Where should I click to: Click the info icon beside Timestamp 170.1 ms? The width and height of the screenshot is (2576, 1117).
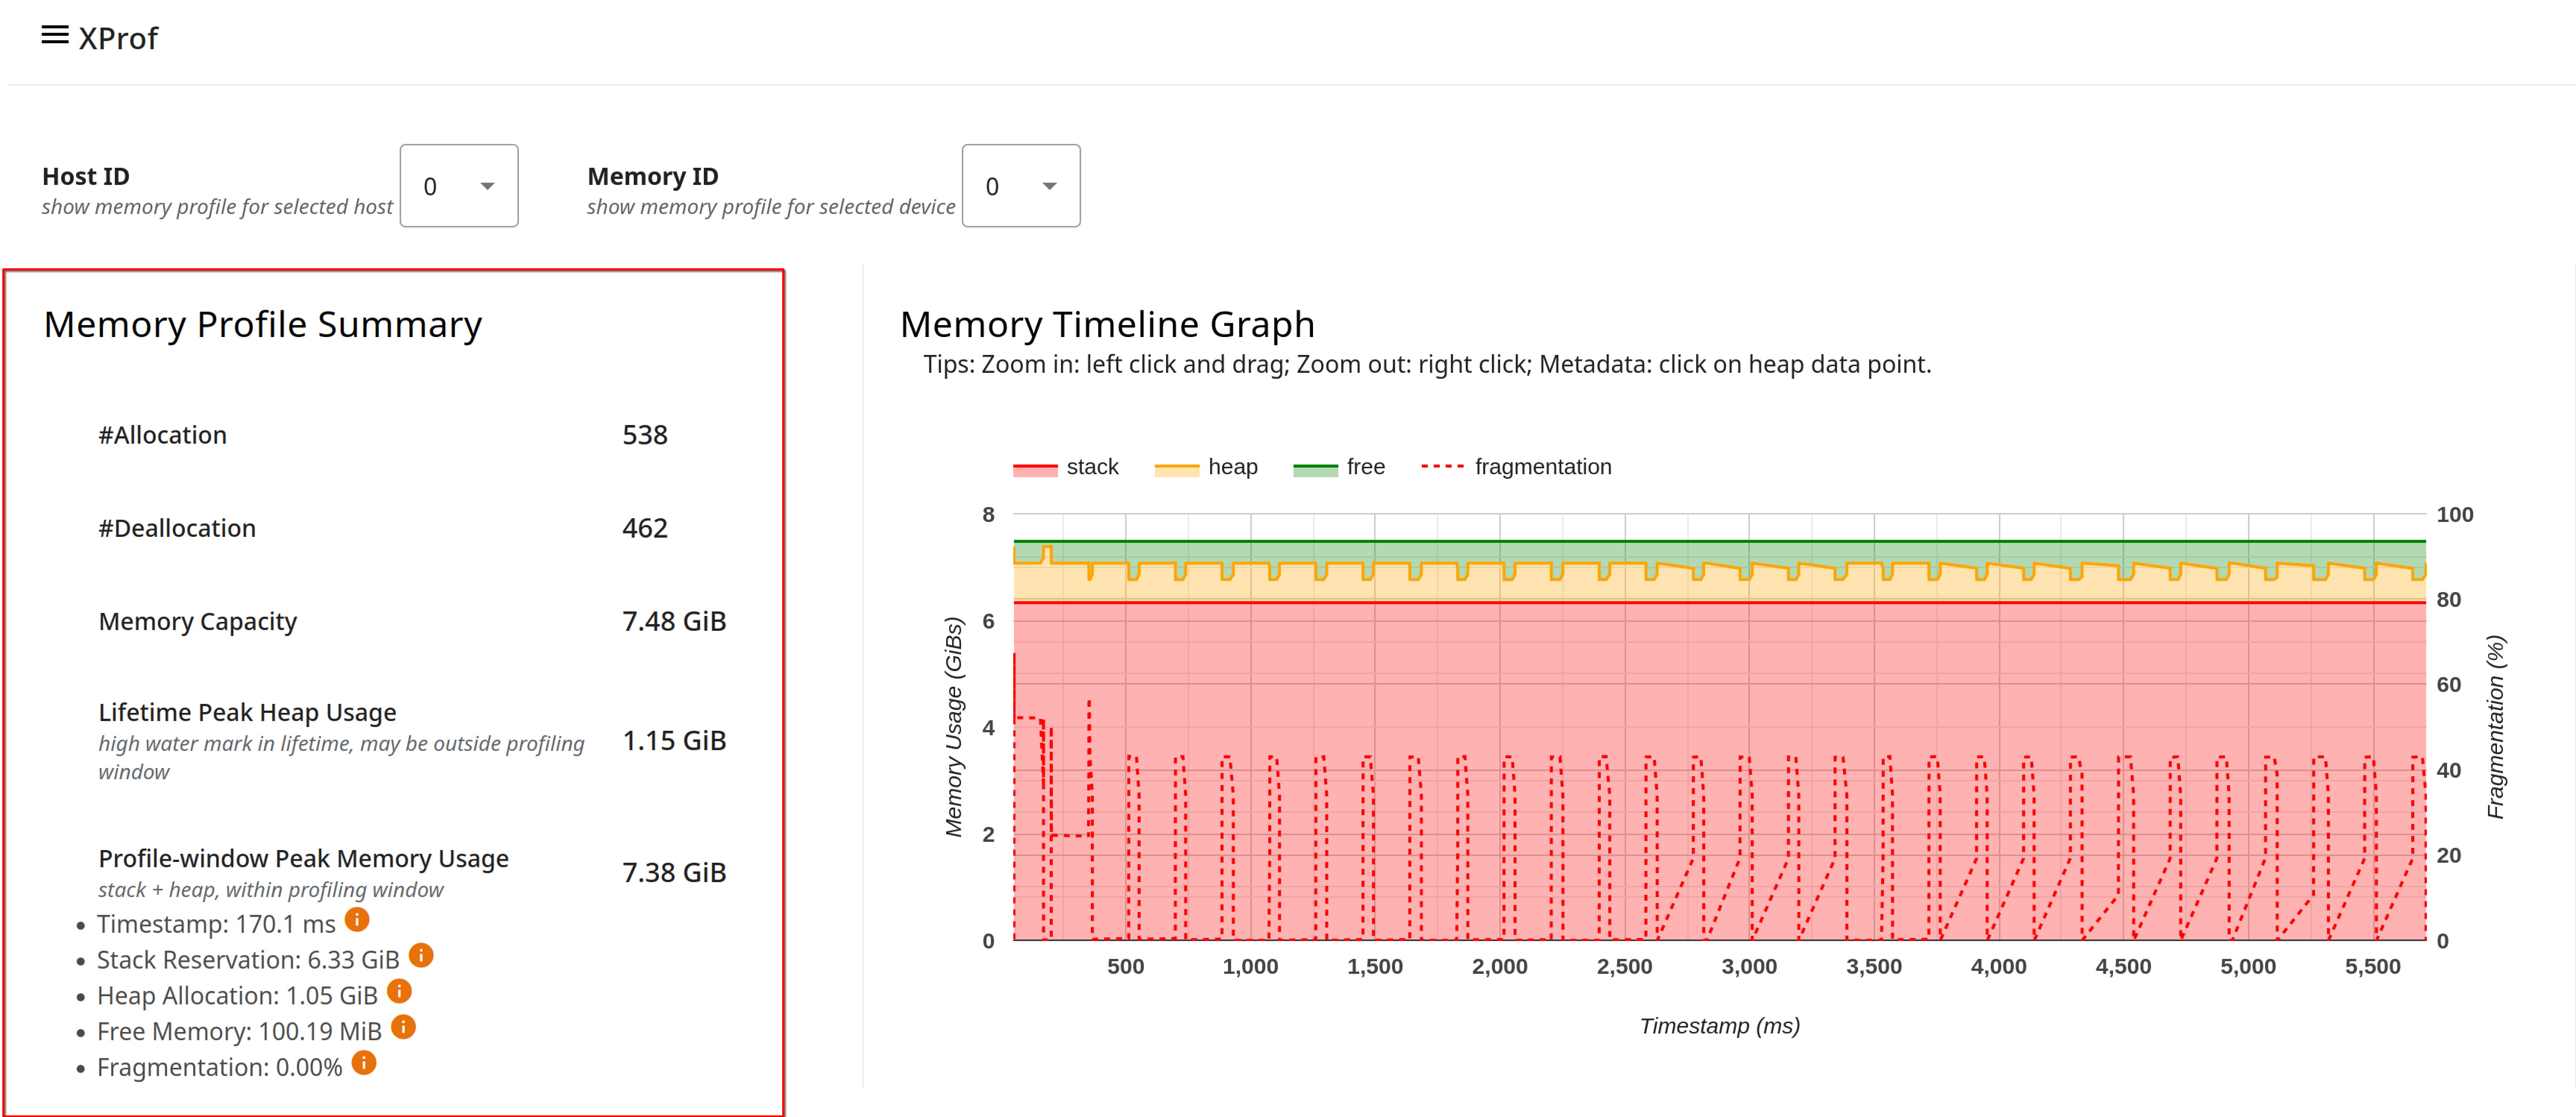[x=357, y=920]
